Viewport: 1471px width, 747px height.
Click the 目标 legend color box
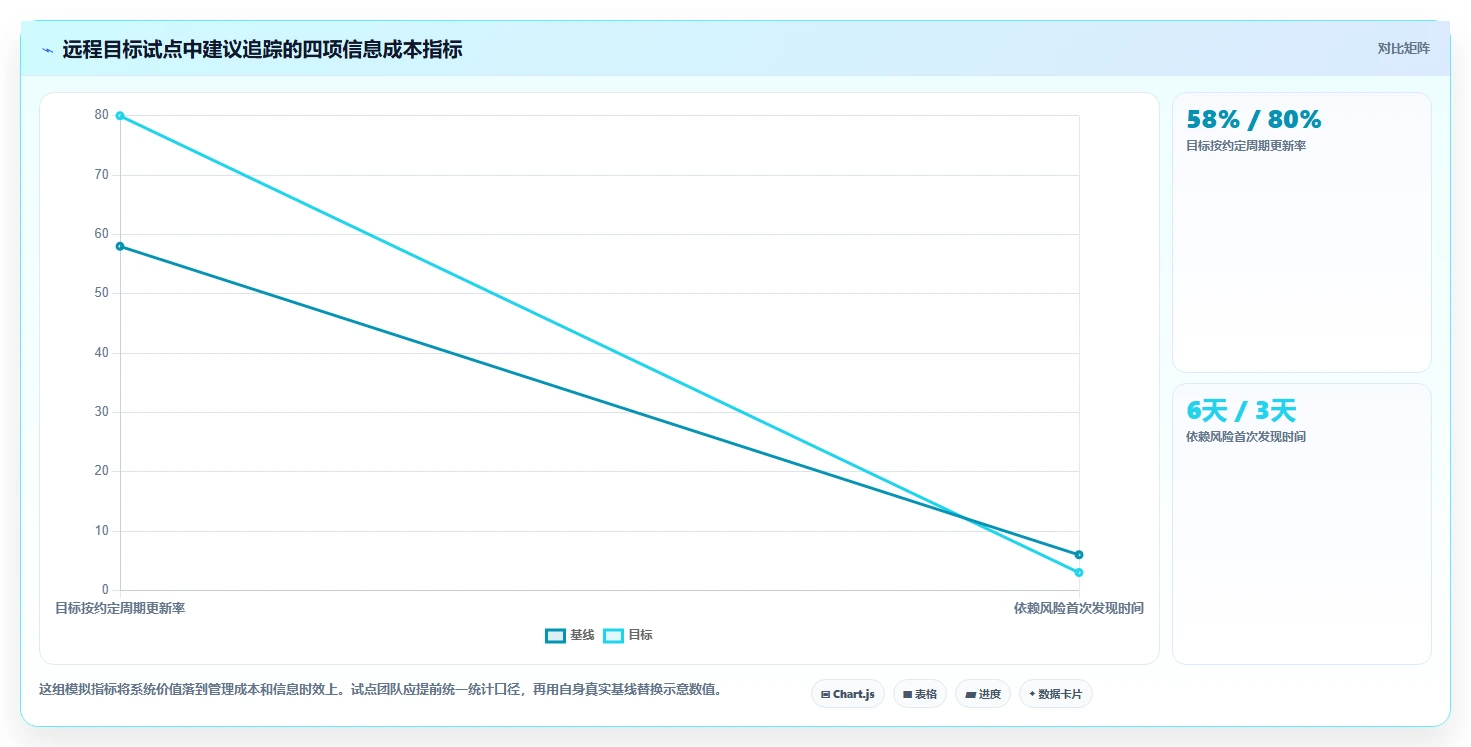tap(613, 636)
